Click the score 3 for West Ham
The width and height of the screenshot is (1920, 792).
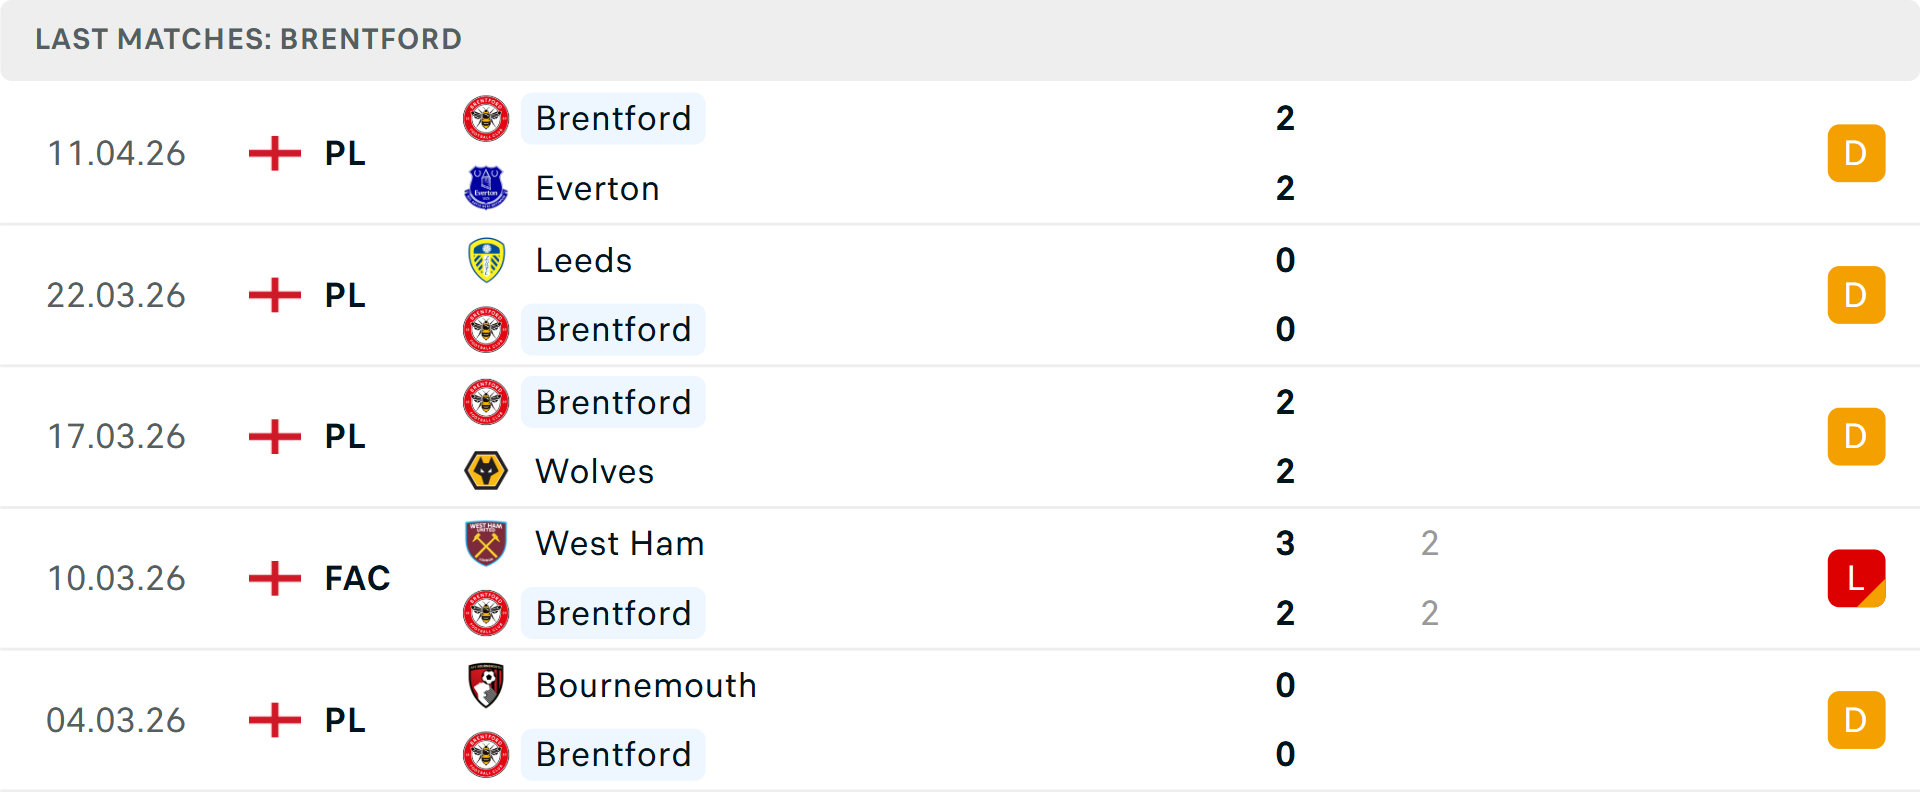(x=1285, y=545)
